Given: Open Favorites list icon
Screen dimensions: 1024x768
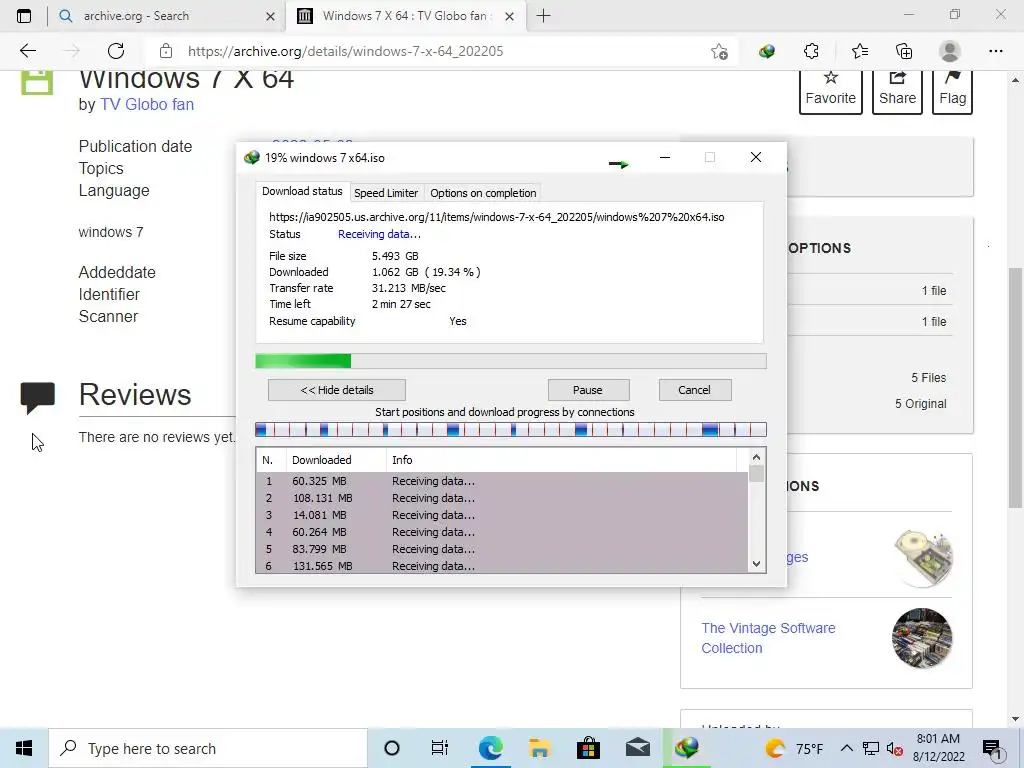Looking at the screenshot, I should 859,51.
